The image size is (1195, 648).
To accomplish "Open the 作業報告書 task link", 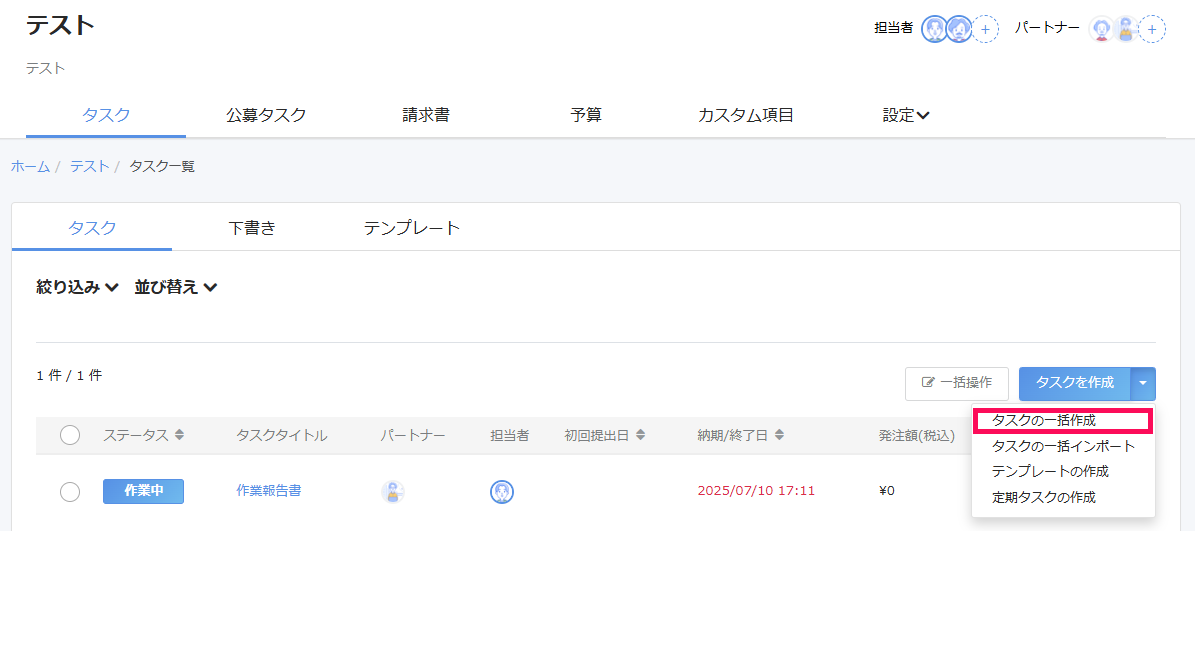I will [x=269, y=491].
